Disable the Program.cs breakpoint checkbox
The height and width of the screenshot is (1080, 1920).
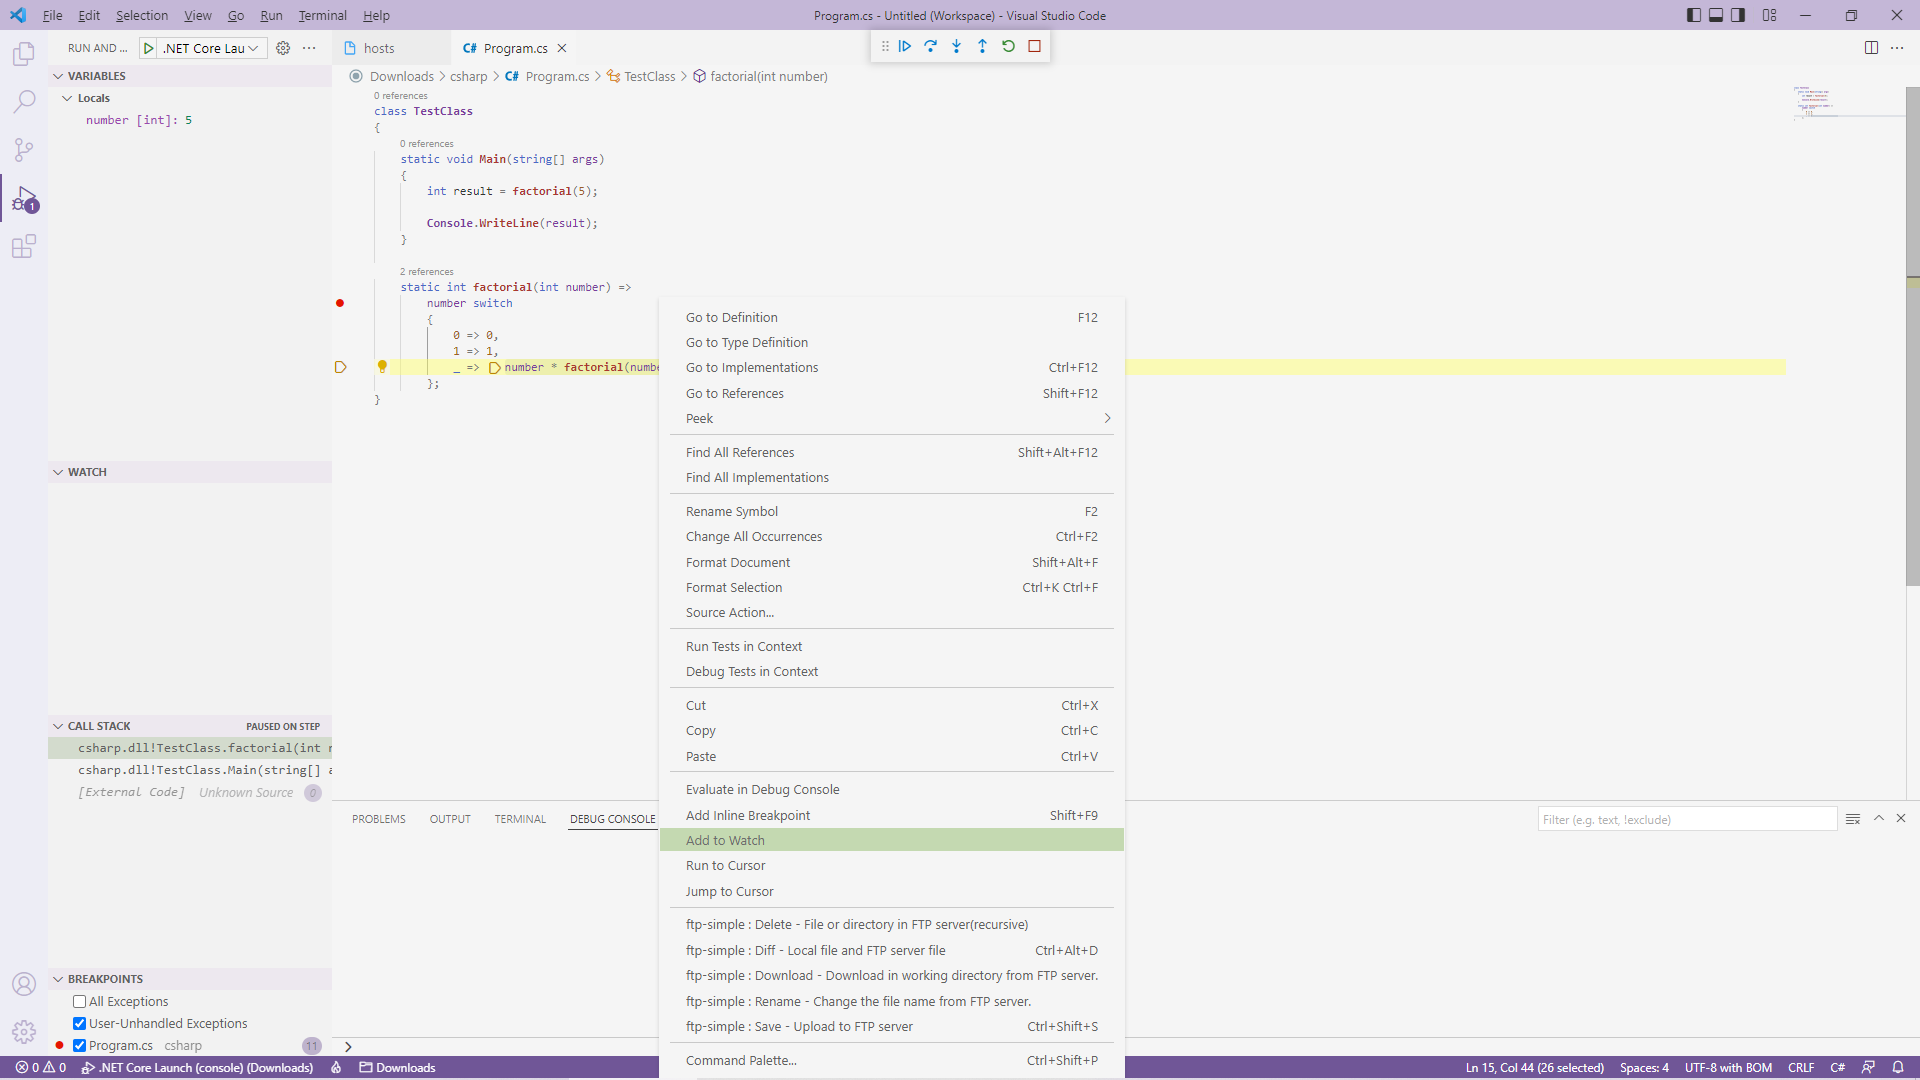point(79,1045)
